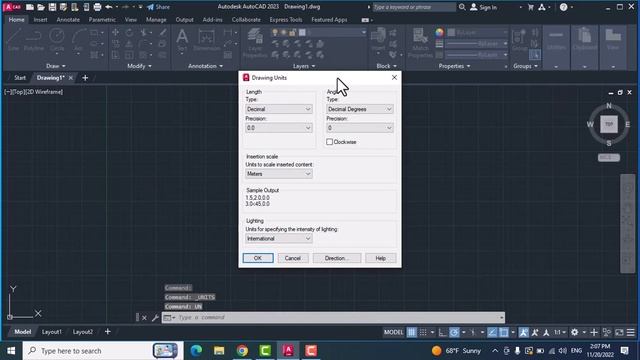
Task: Open the Angle Type dropdown showing Decimal Degrees
Action: coord(360,109)
